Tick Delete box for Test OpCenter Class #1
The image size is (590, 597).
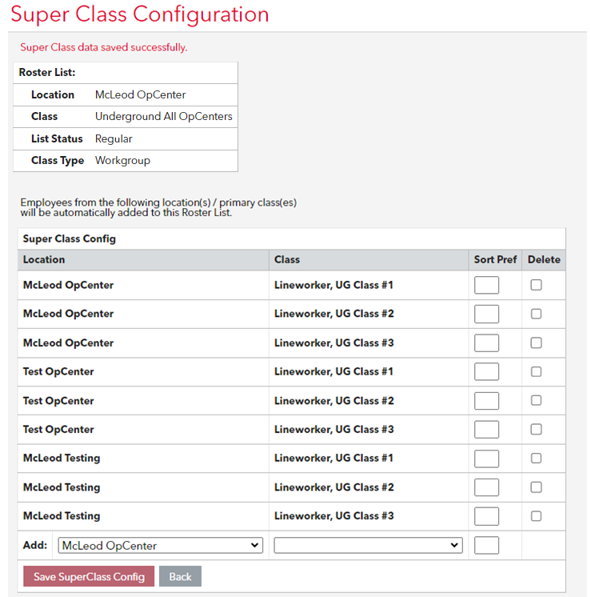click(536, 372)
